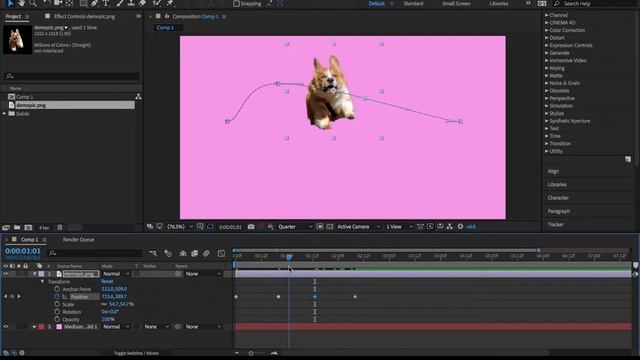The image size is (640, 360).
Task: Switch to the Standard workspace
Action: coord(413,4)
